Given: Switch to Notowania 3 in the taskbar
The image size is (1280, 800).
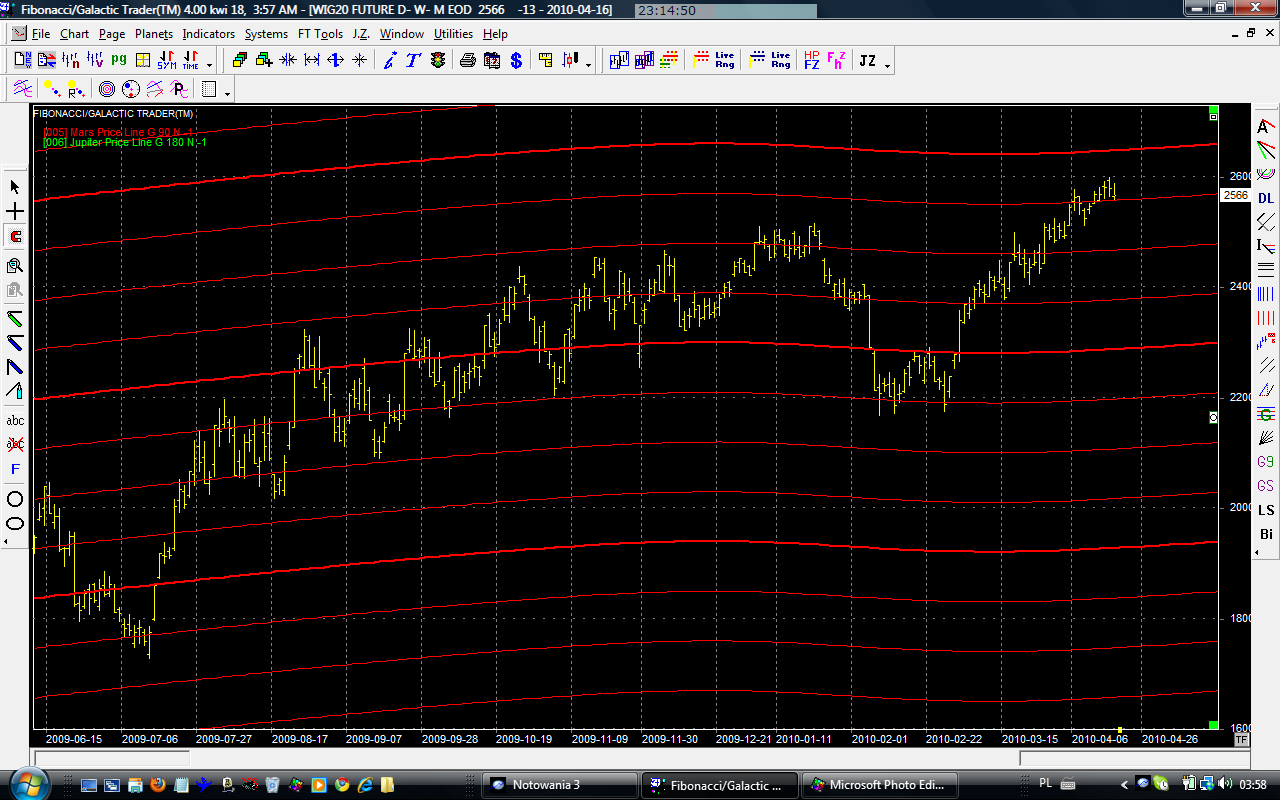Looking at the screenshot, I should (x=558, y=785).
